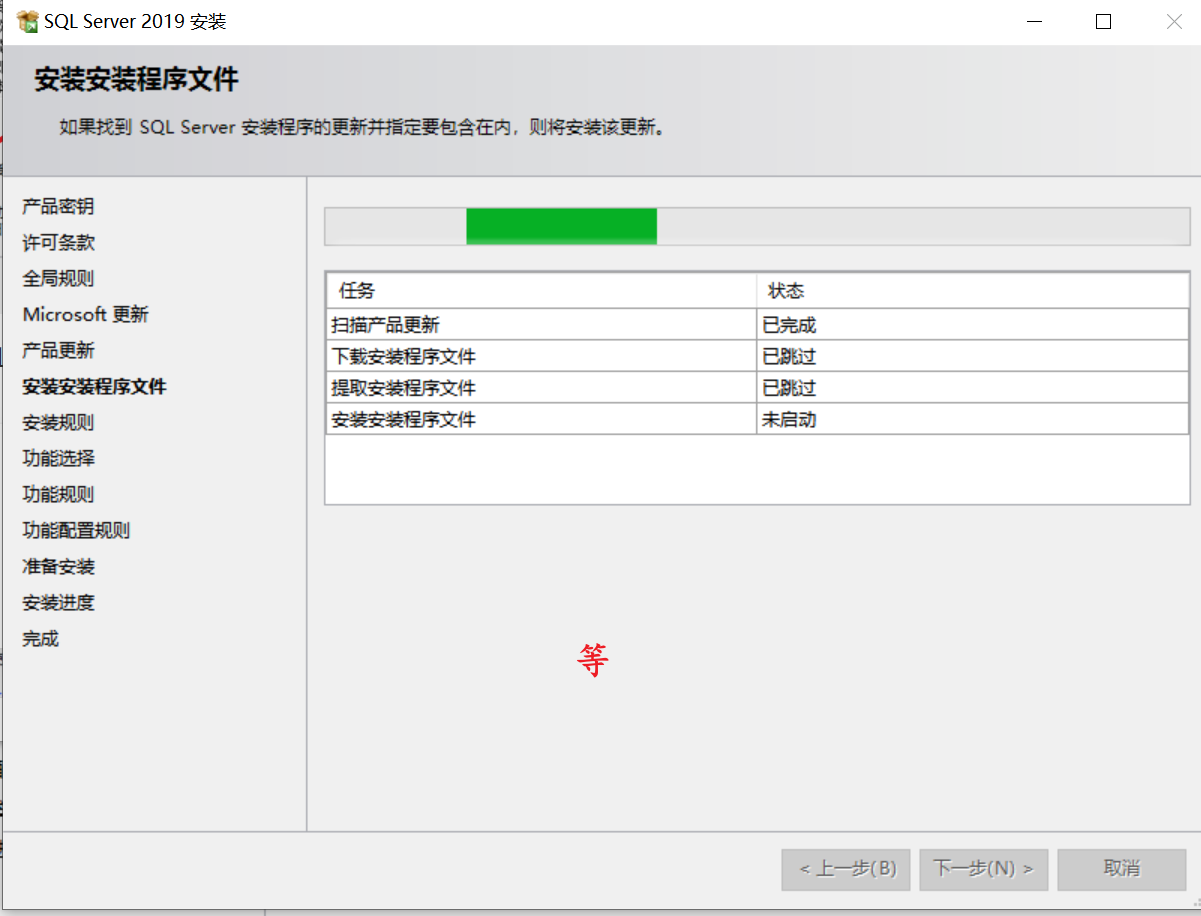Select 产品更新 in the step list

(58, 351)
